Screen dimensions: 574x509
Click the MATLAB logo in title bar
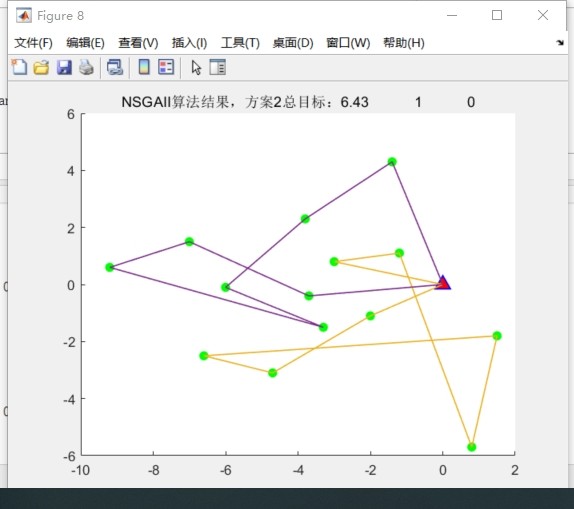(x=24, y=16)
